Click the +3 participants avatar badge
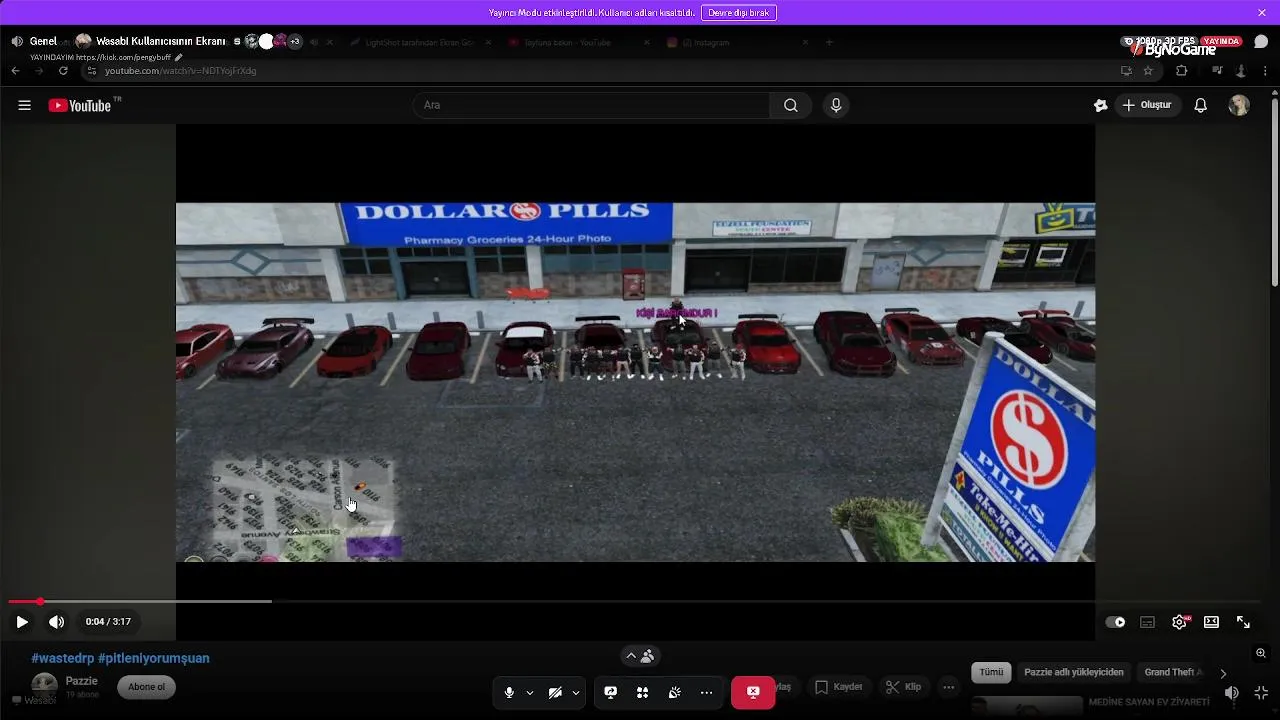The height and width of the screenshot is (720, 1280). pyautogui.click(x=294, y=42)
